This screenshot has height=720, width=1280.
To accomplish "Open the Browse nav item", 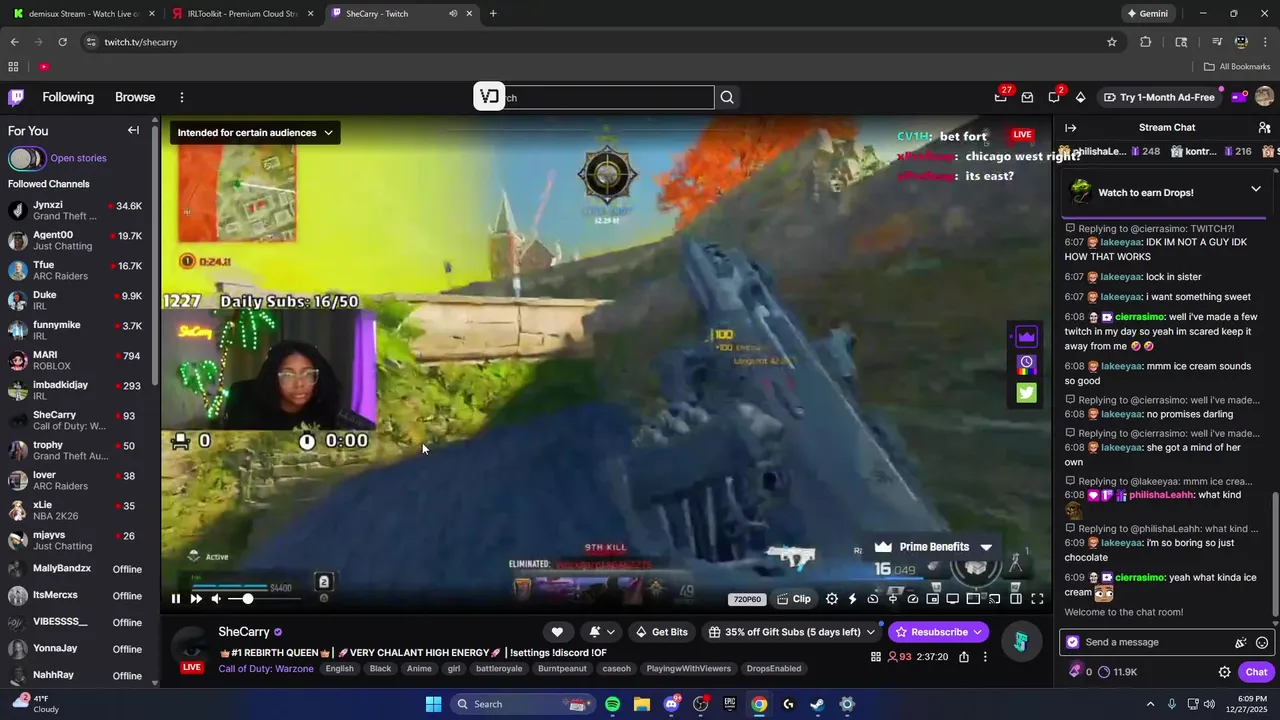I will pyautogui.click(x=135, y=97).
